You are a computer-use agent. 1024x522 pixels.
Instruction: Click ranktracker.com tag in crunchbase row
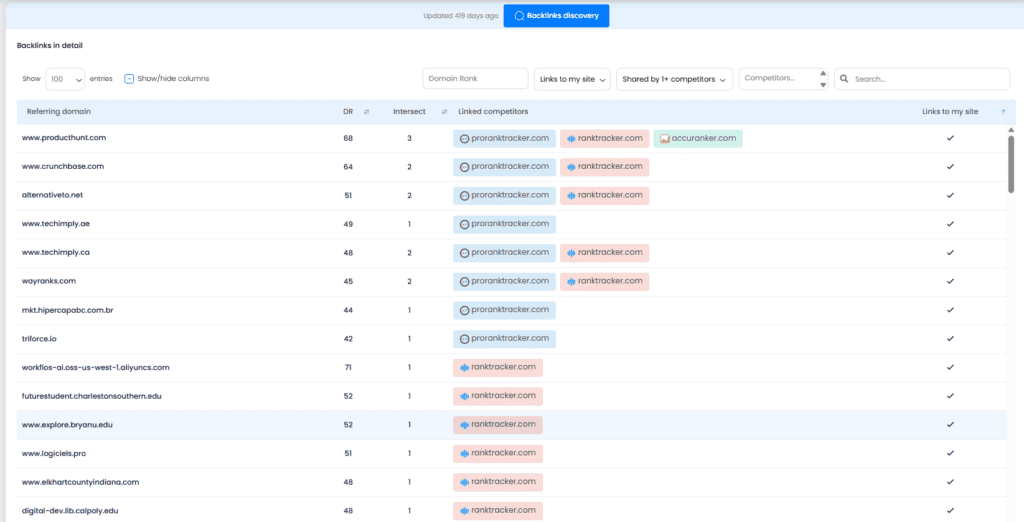tap(604, 167)
